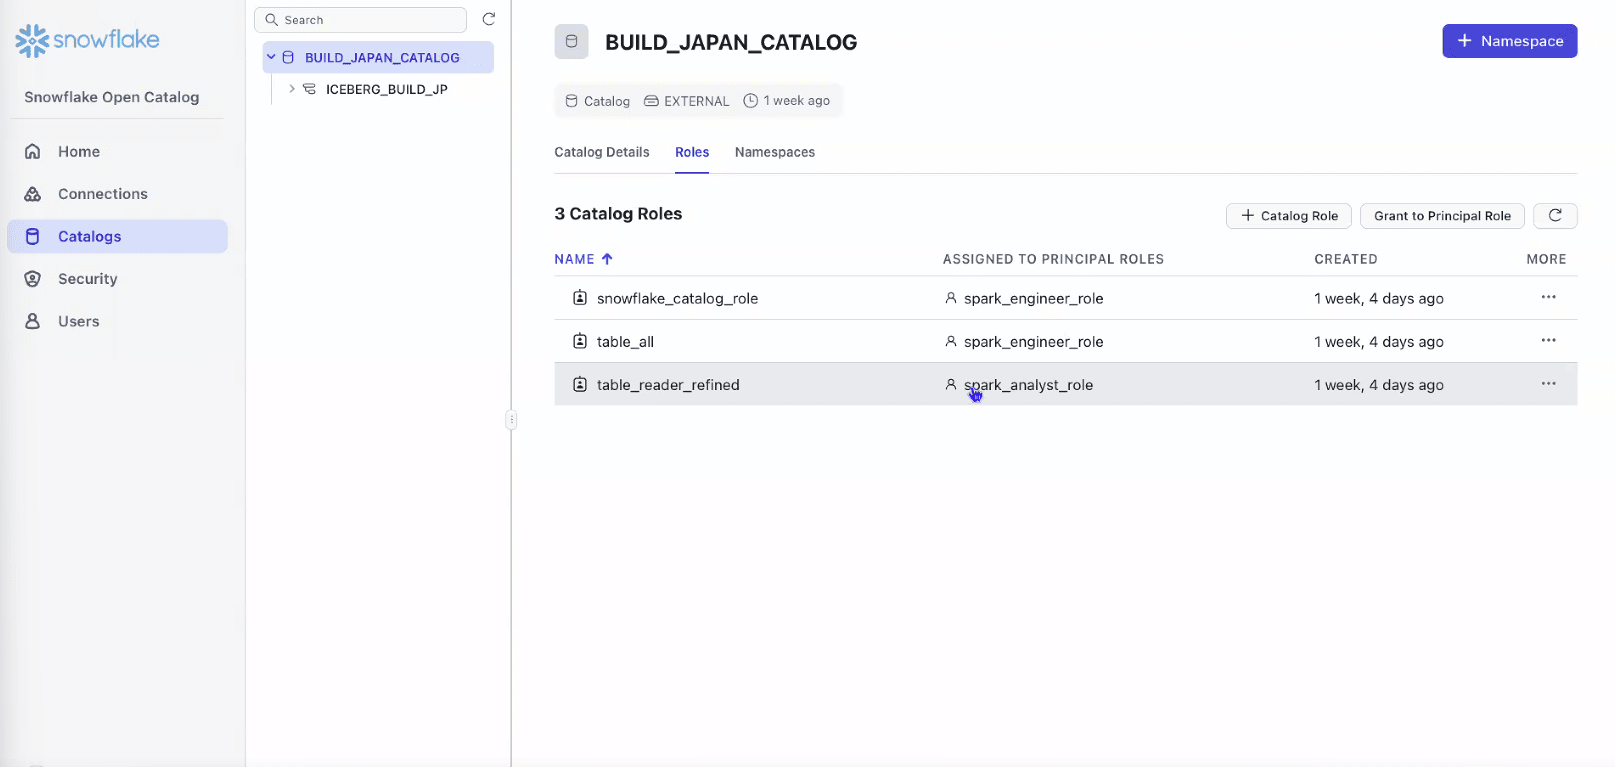This screenshot has width=1615, height=767.
Task: Refresh the catalog roles table
Action: click(x=1555, y=216)
